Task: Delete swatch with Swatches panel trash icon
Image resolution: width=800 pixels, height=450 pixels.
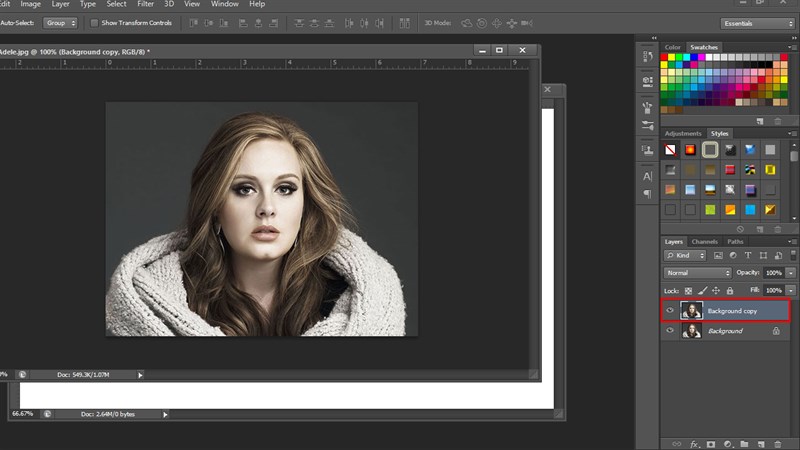Action: pos(778,121)
